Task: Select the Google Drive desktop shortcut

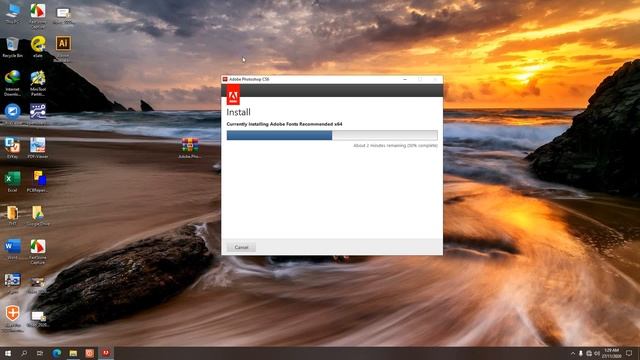Action: point(38,216)
